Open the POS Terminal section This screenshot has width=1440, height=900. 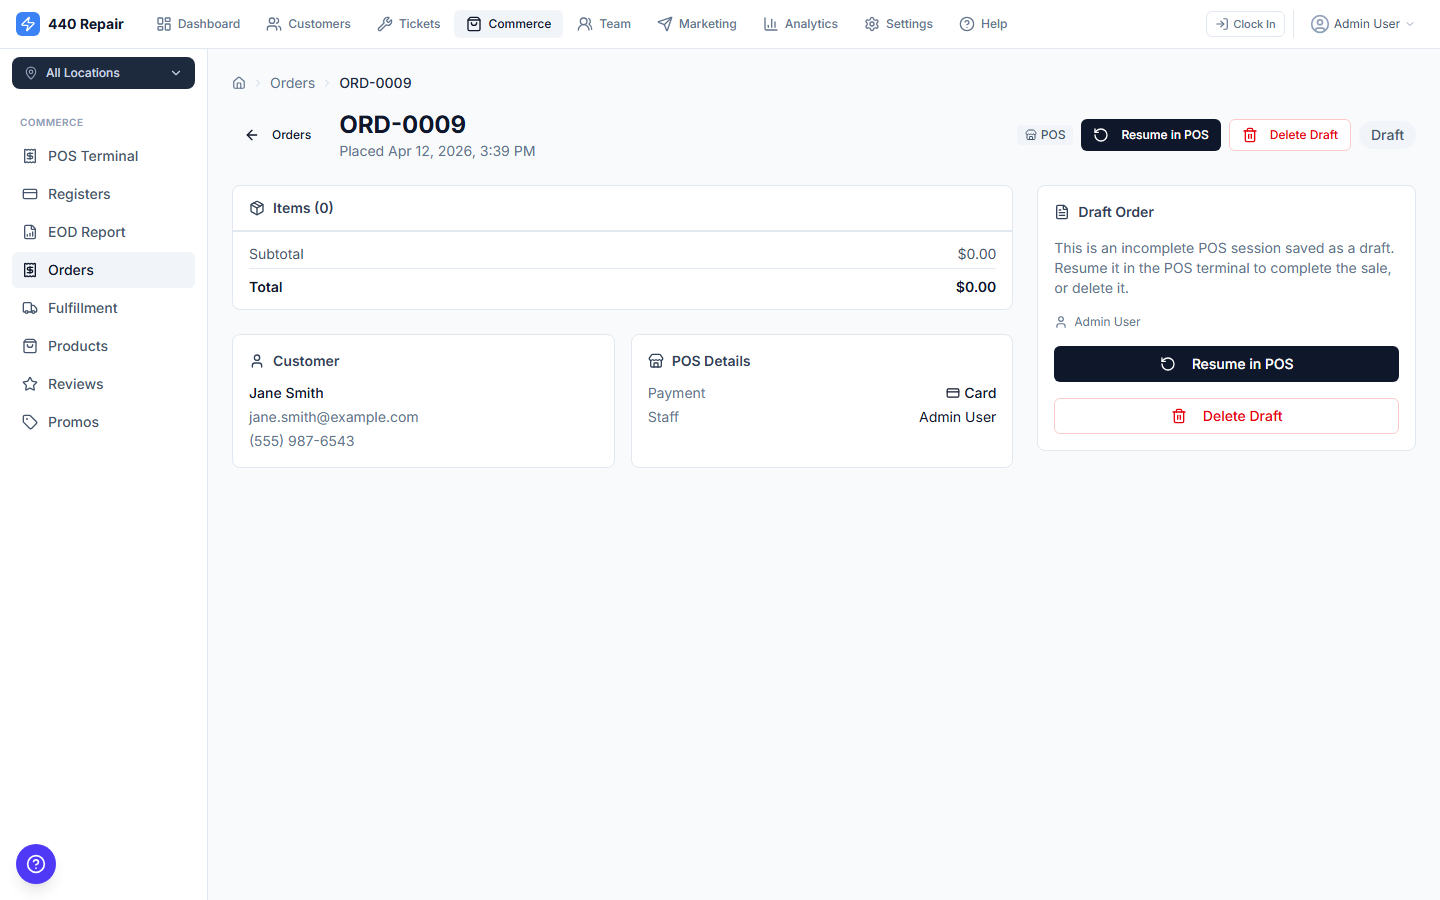point(93,156)
